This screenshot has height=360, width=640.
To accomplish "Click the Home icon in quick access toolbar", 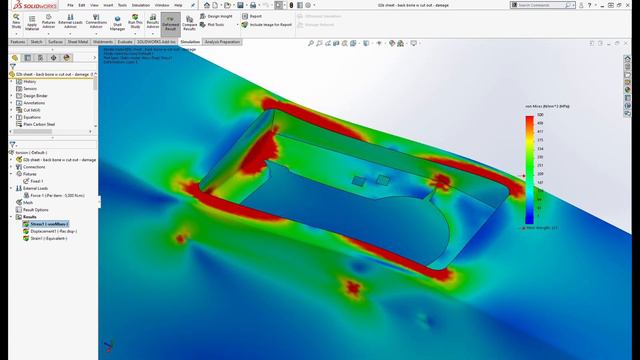I will (207, 5).
